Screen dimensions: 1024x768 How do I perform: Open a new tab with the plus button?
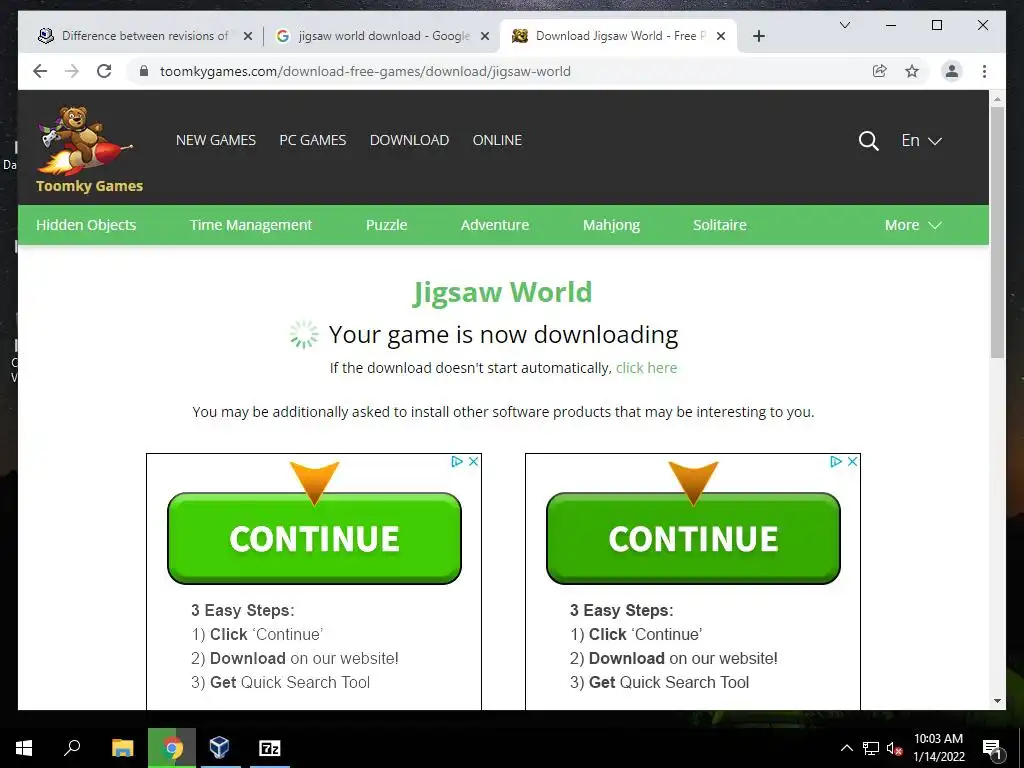point(758,36)
